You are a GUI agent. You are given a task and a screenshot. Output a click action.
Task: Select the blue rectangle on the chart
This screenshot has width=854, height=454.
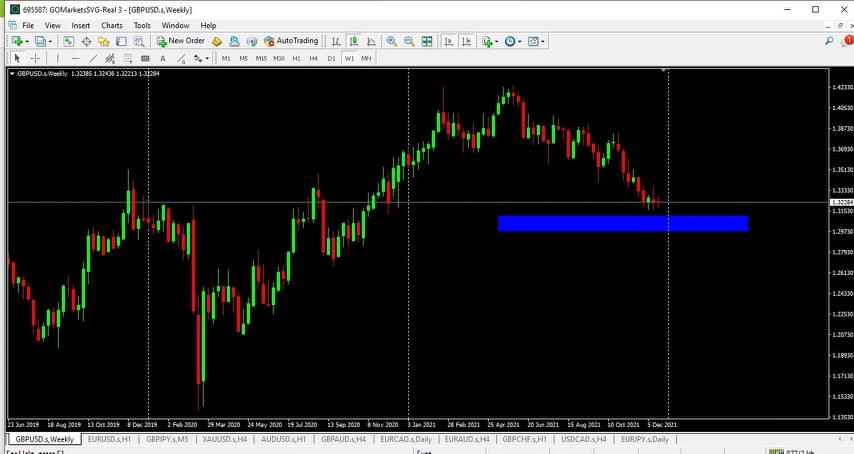[623, 224]
